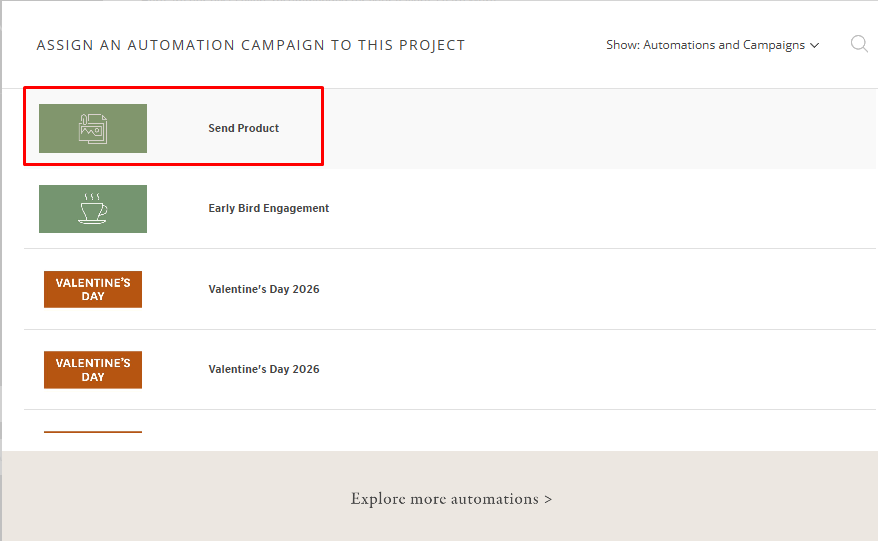This screenshot has height=541, width=878.
Task: Choose the Early Bird Engagement title
Action: pyautogui.click(x=268, y=208)
